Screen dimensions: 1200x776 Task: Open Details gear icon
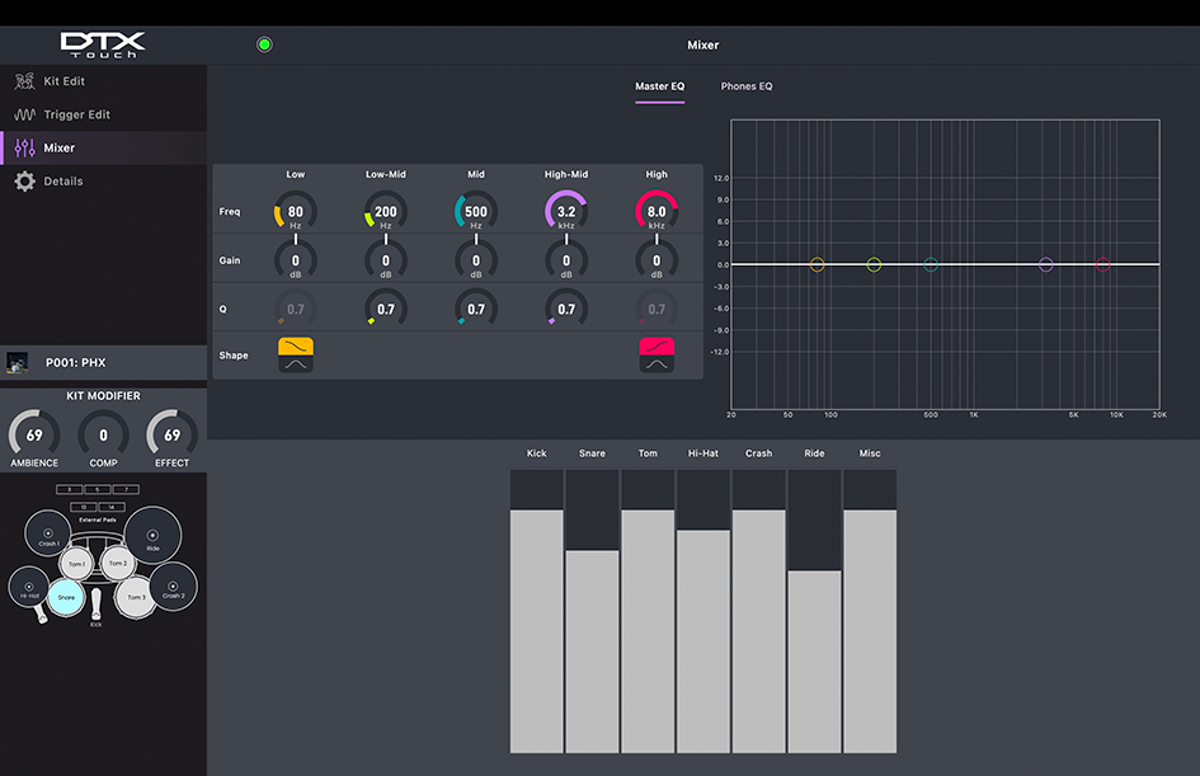click(25, 182)
